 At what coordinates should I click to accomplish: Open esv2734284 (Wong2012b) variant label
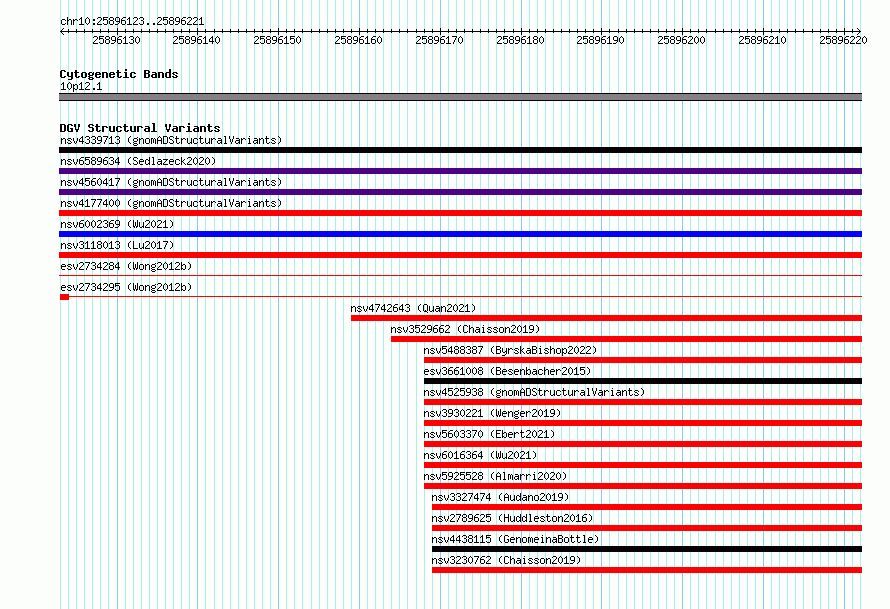click(126, 266)
